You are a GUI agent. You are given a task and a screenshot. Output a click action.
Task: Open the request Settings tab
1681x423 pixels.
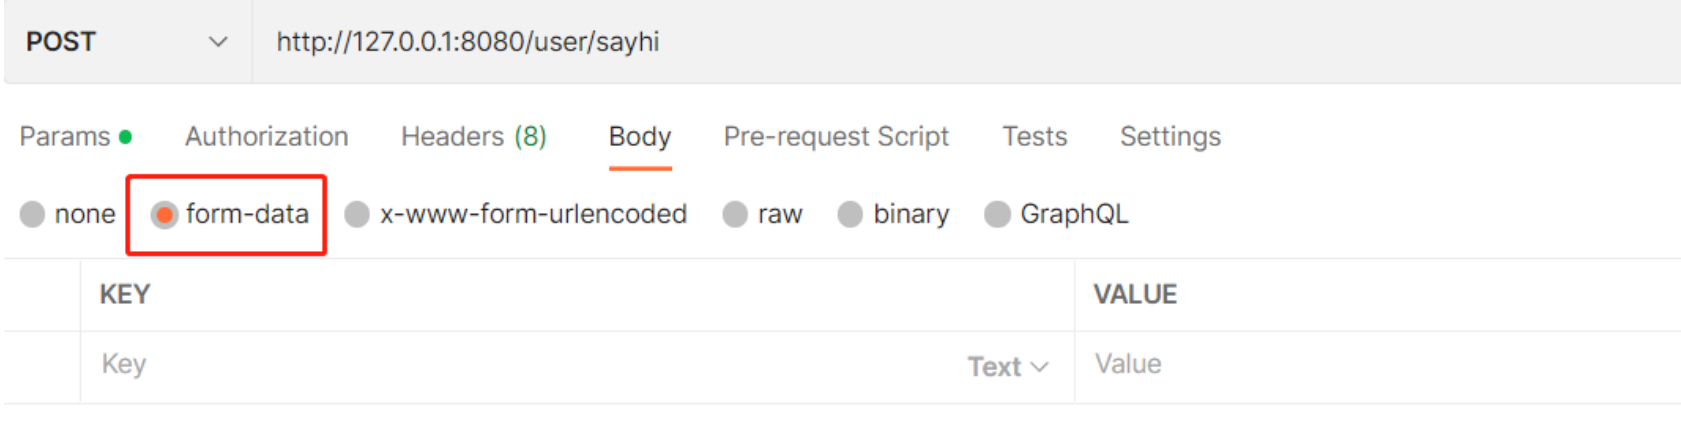point(1170,136)
